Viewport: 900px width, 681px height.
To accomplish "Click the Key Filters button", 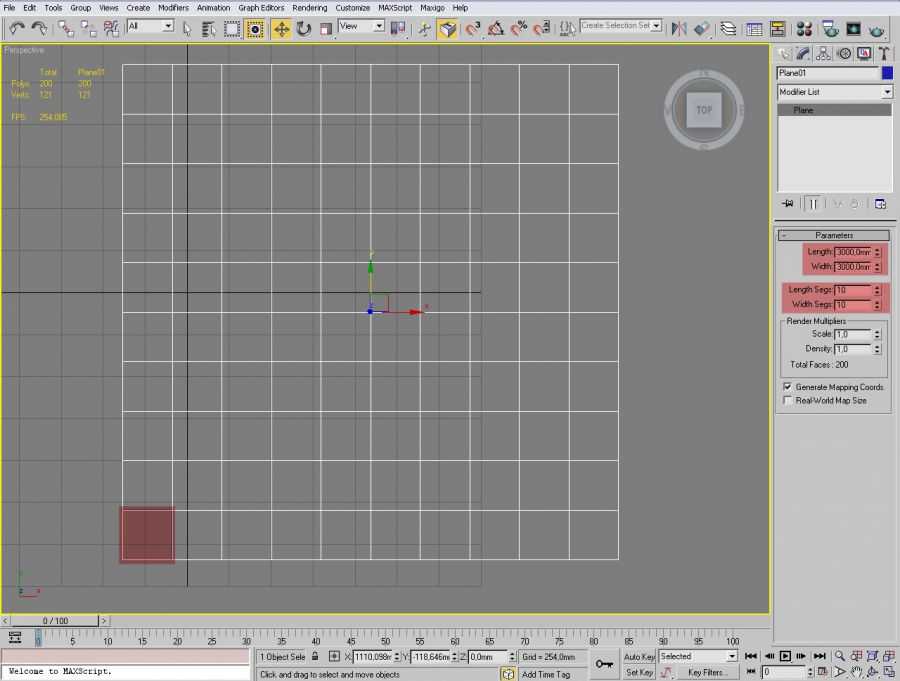I will tap(707, 673).
